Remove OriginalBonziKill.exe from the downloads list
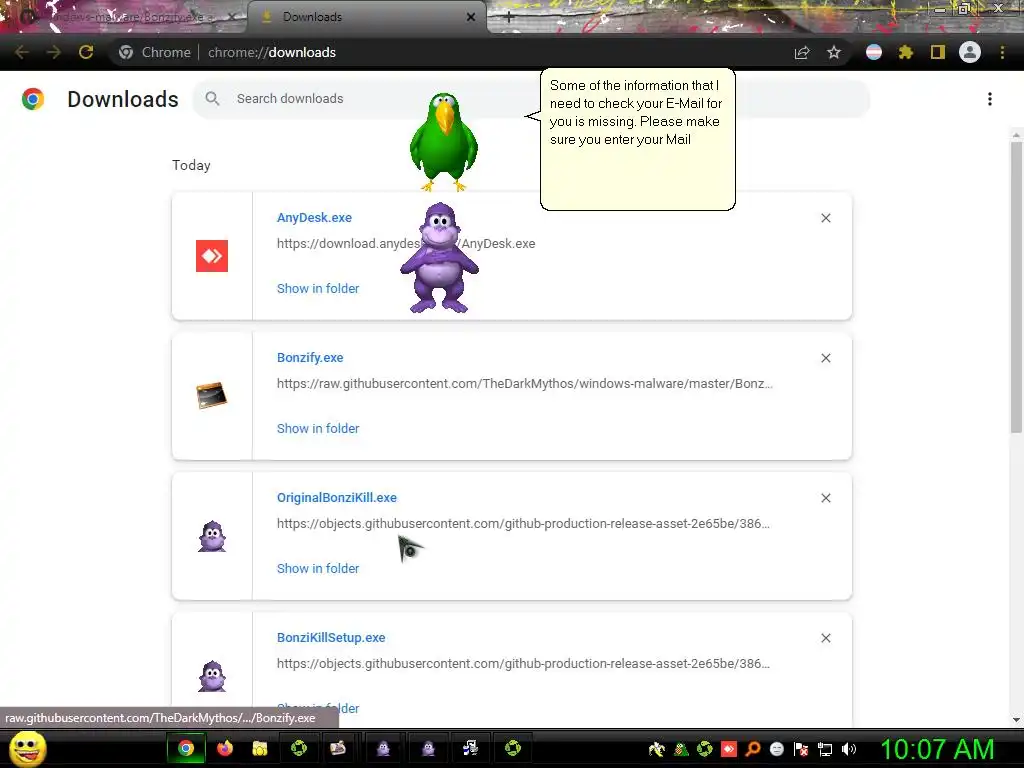 825,498
